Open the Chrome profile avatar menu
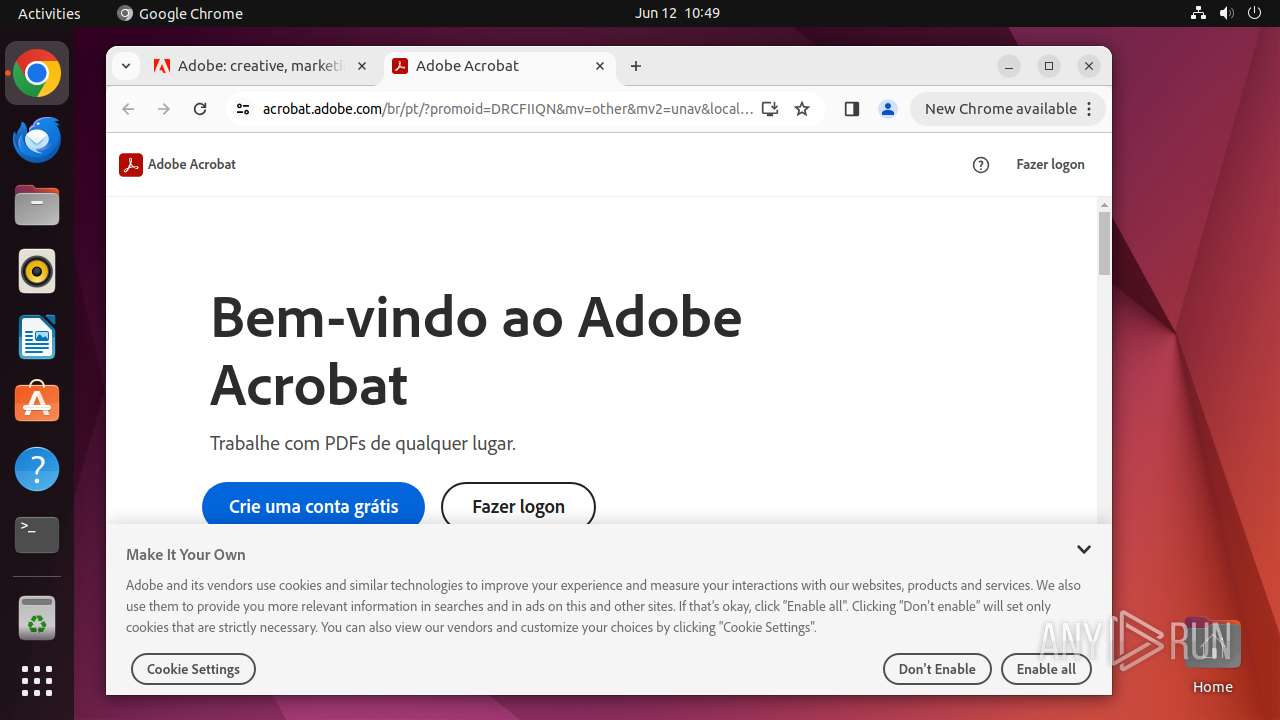Viewport: 1280px width, 720px height. tap(888, 109)
